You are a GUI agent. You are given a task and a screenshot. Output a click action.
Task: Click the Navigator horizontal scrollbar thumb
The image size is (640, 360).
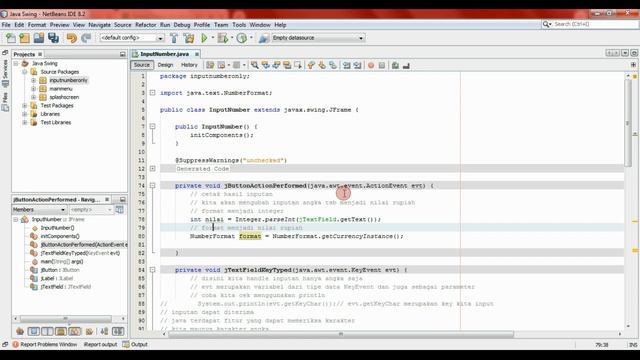click(65, 318)
